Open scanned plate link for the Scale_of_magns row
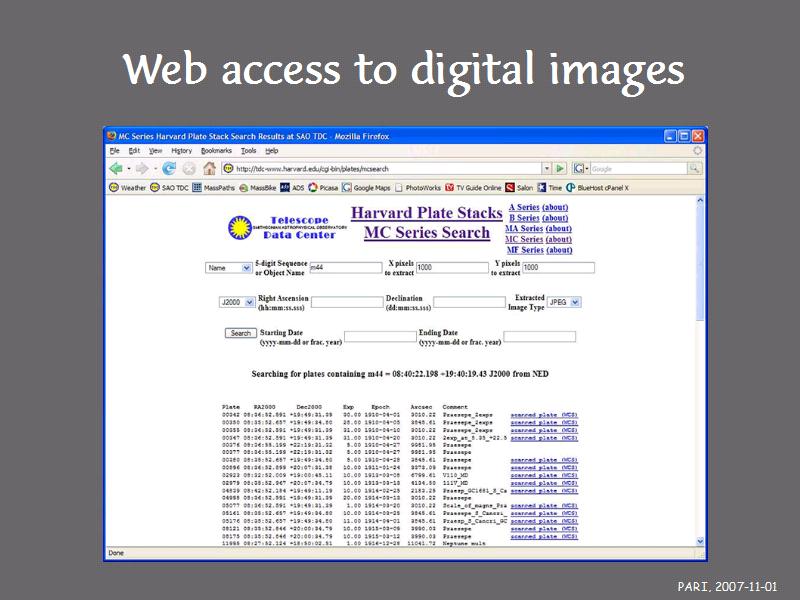 [x=544, y=506]
